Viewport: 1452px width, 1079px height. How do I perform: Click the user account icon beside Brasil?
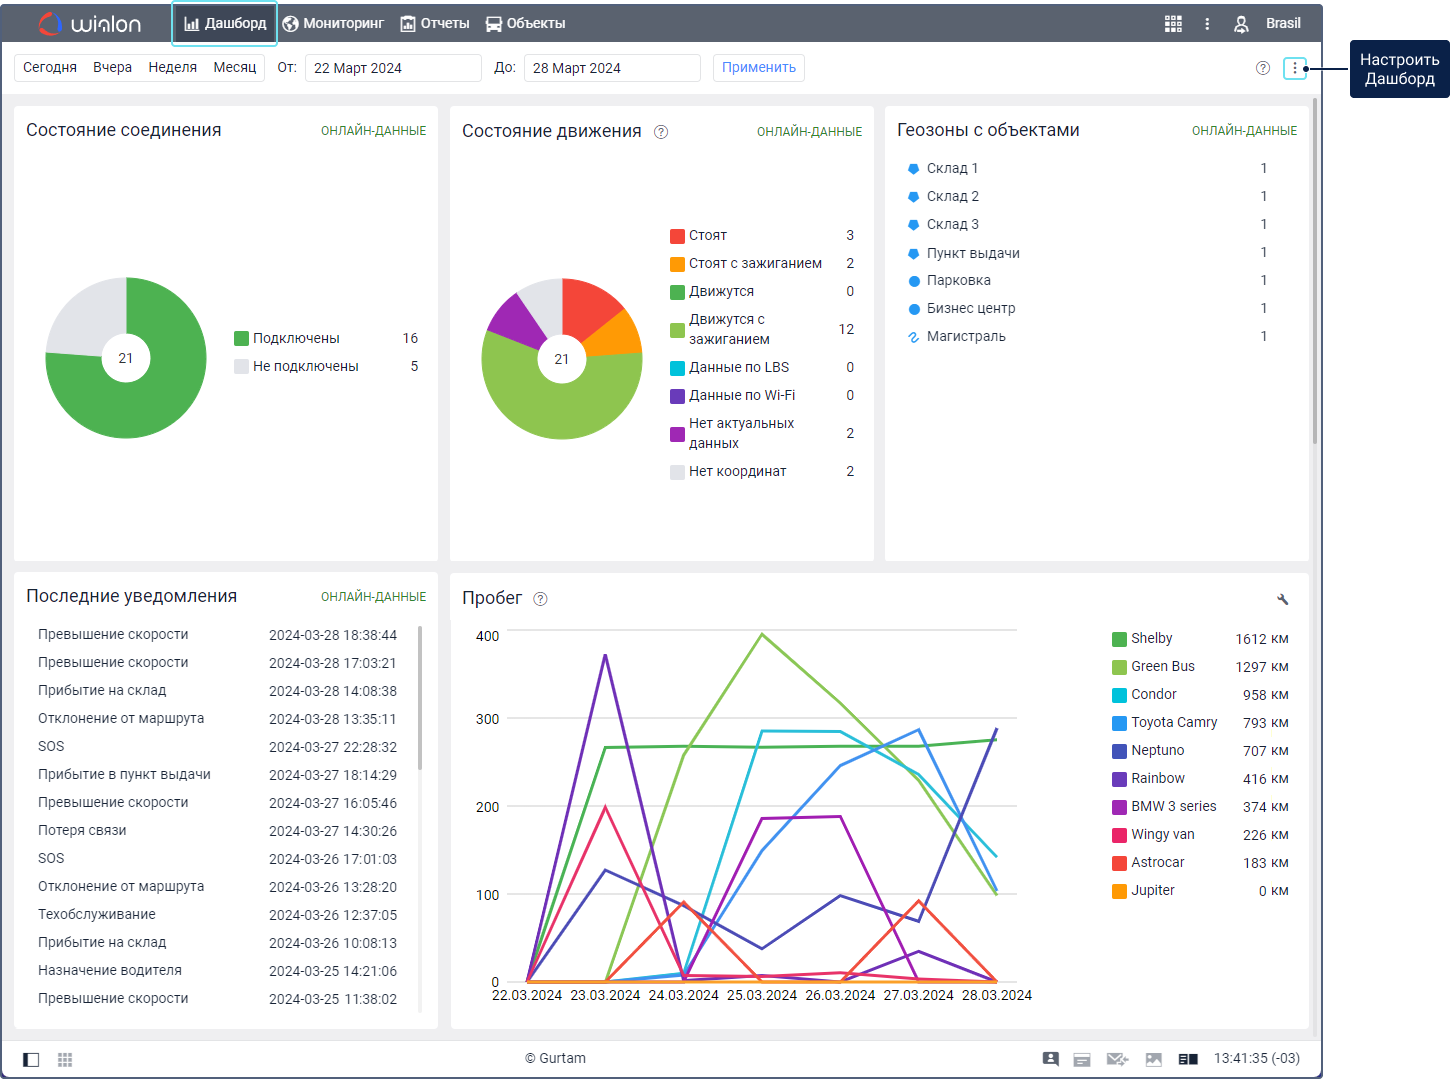[1241, 24]
